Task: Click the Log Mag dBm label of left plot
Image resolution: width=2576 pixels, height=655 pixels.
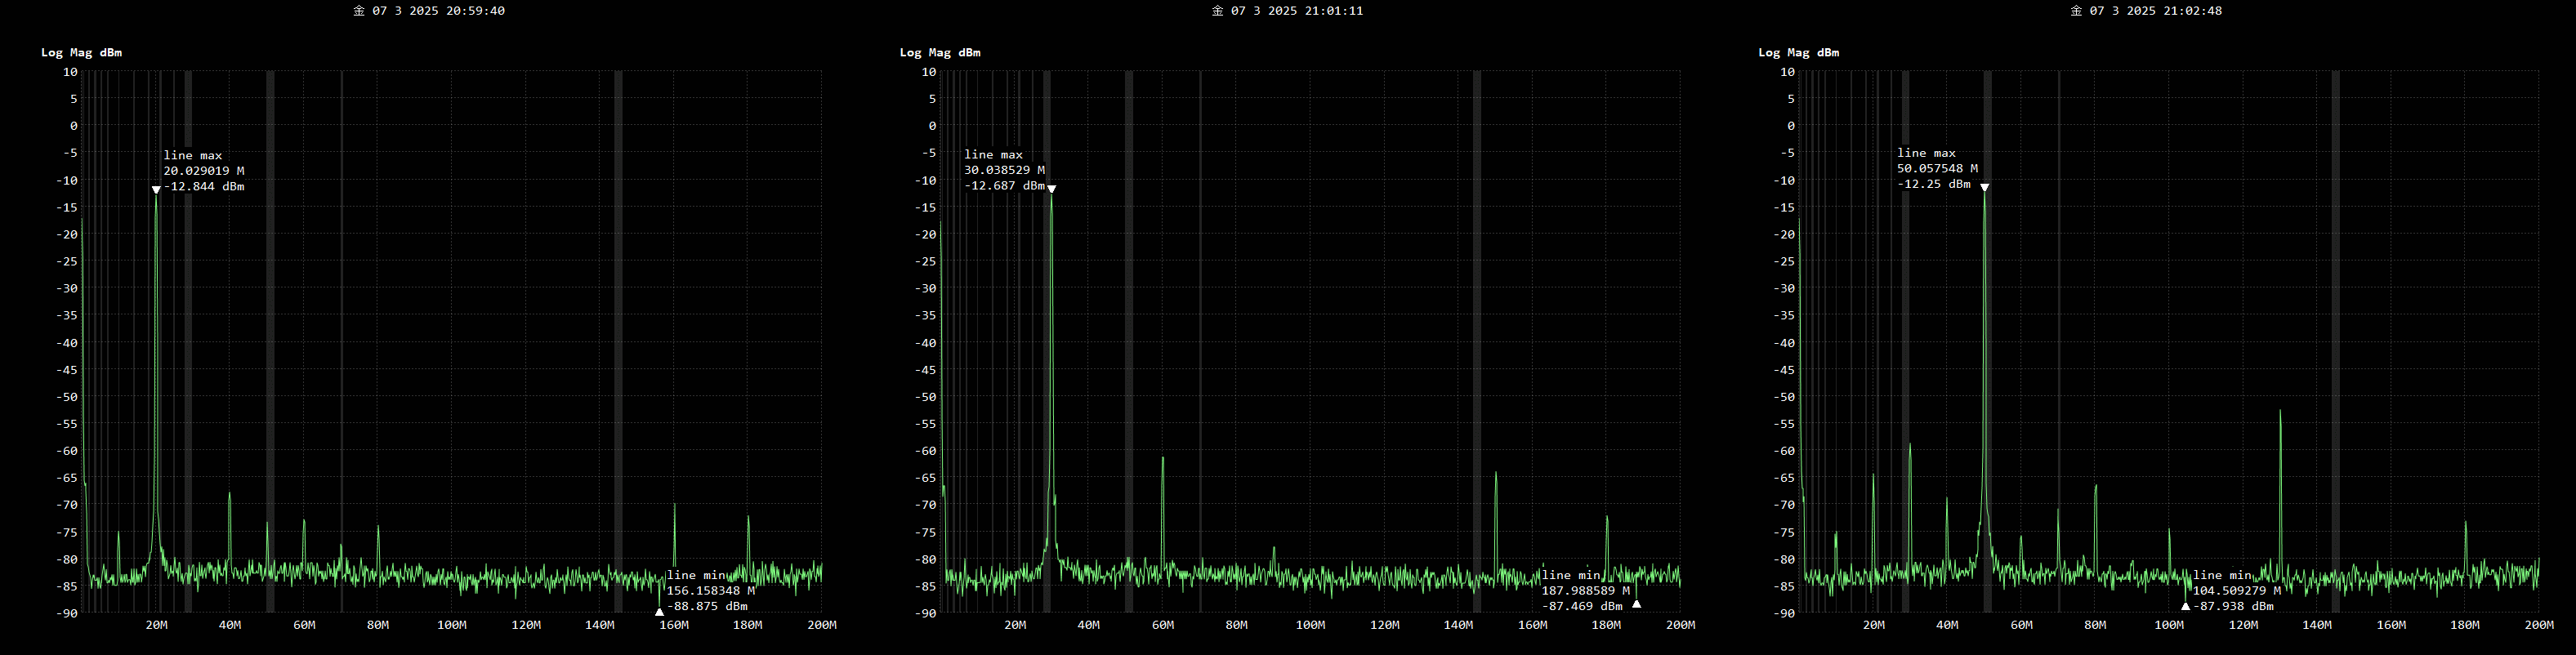Action: 81,52
